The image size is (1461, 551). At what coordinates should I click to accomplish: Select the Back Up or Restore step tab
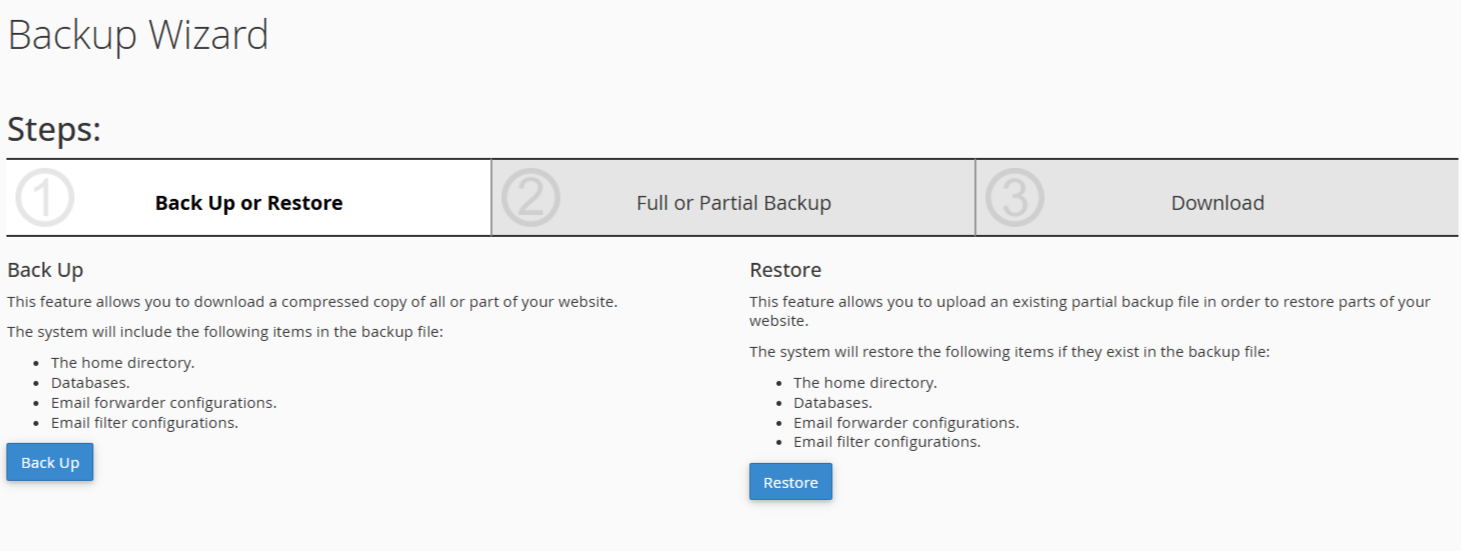[x=249, y=203]
